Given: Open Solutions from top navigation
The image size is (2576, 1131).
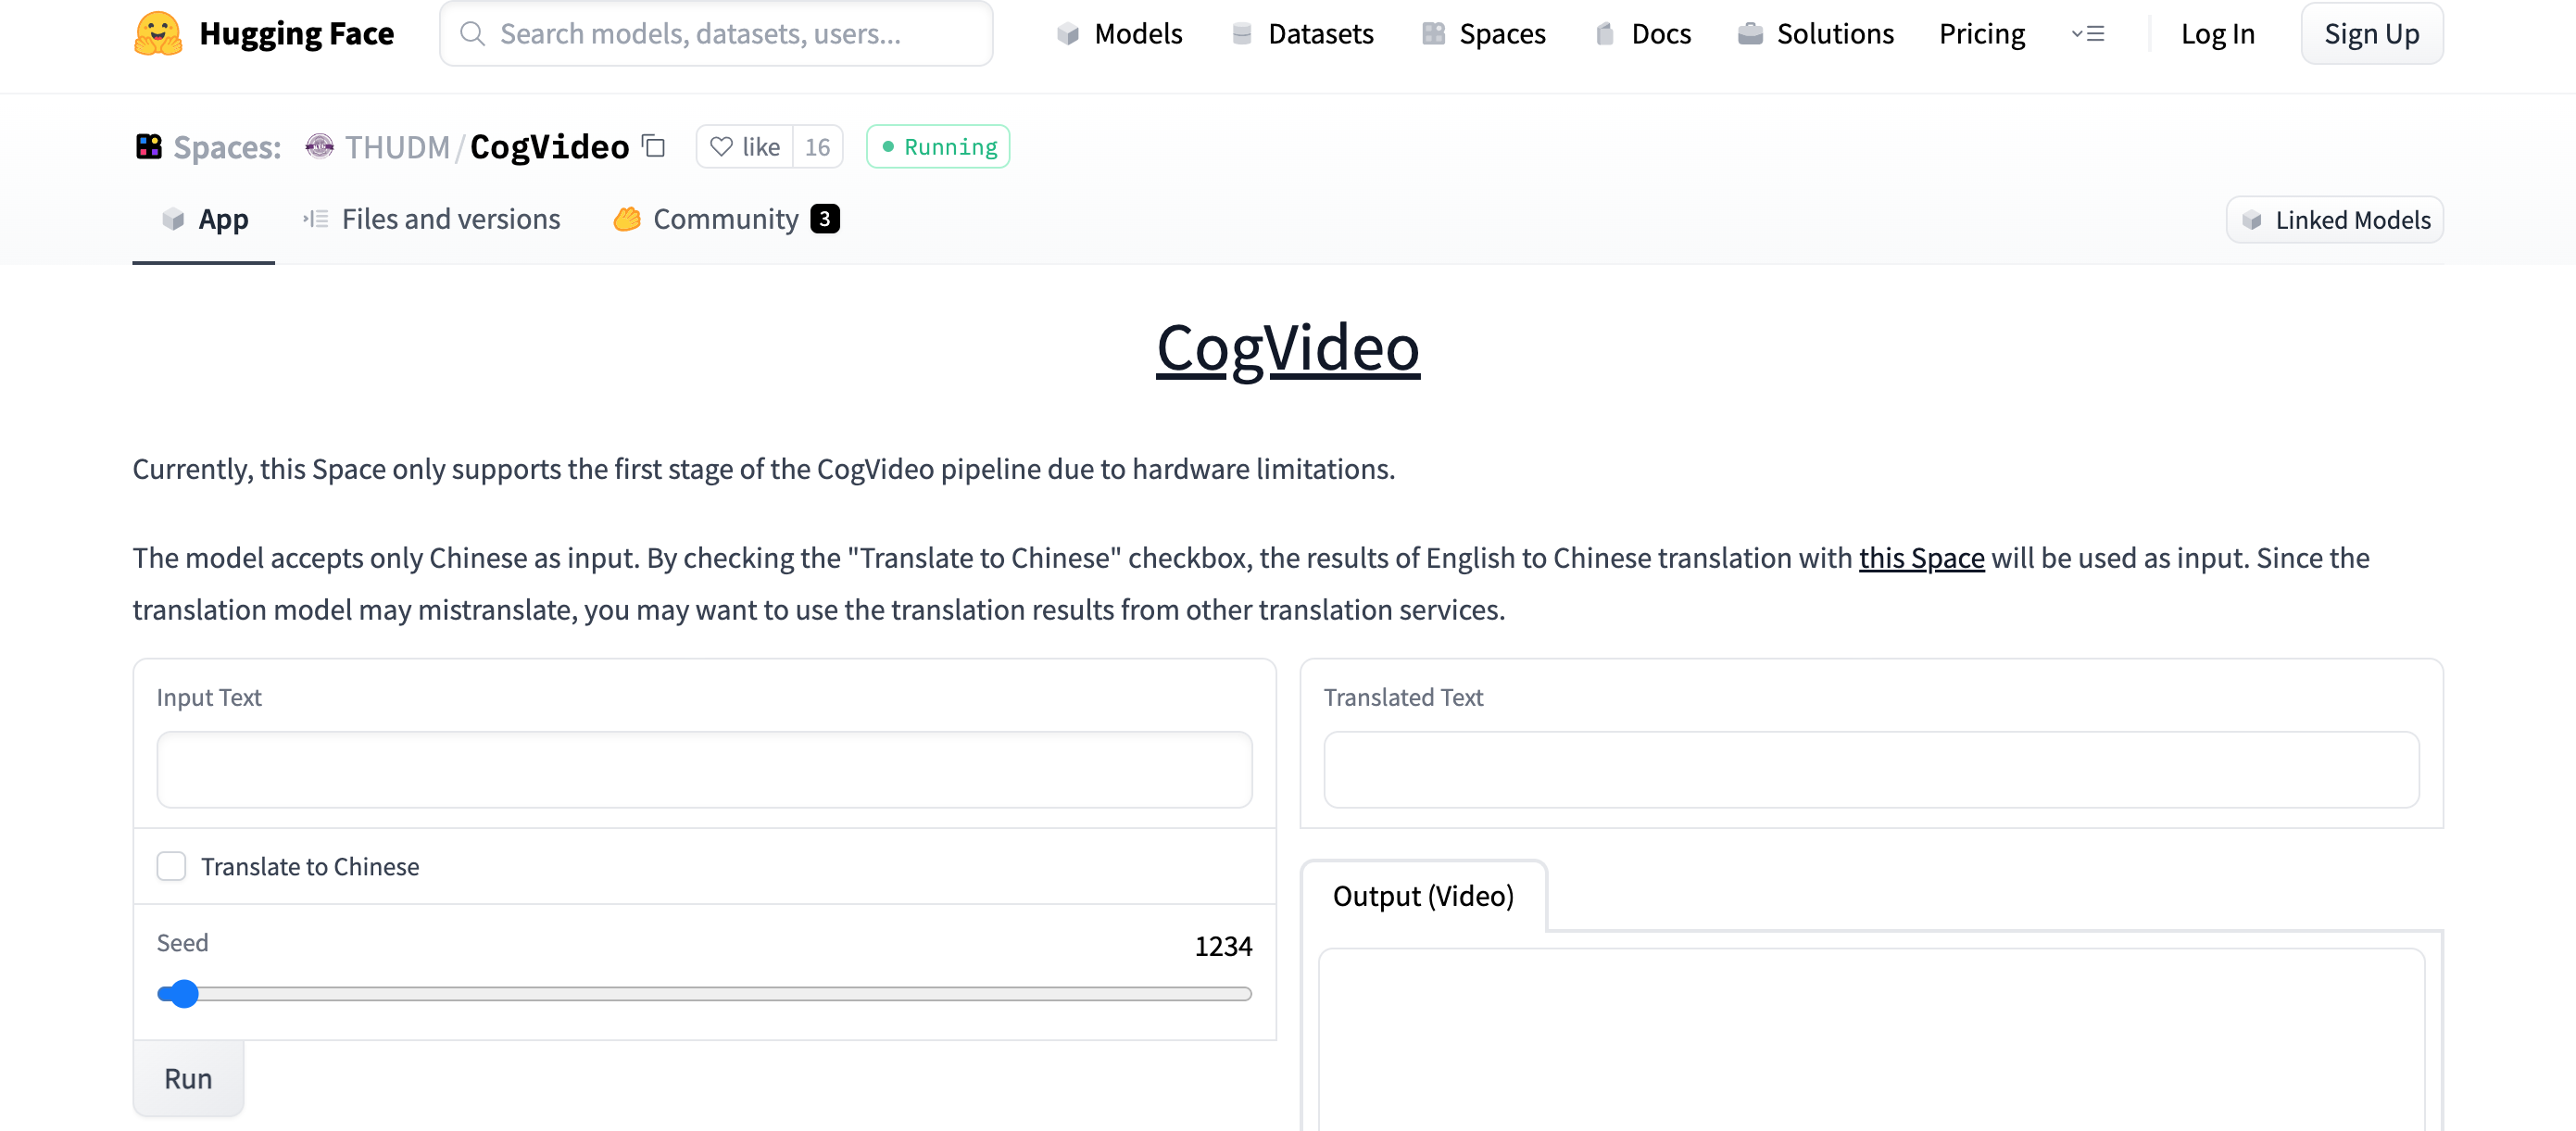Looking at the screenshot, I should click(x=1815, y=34).
